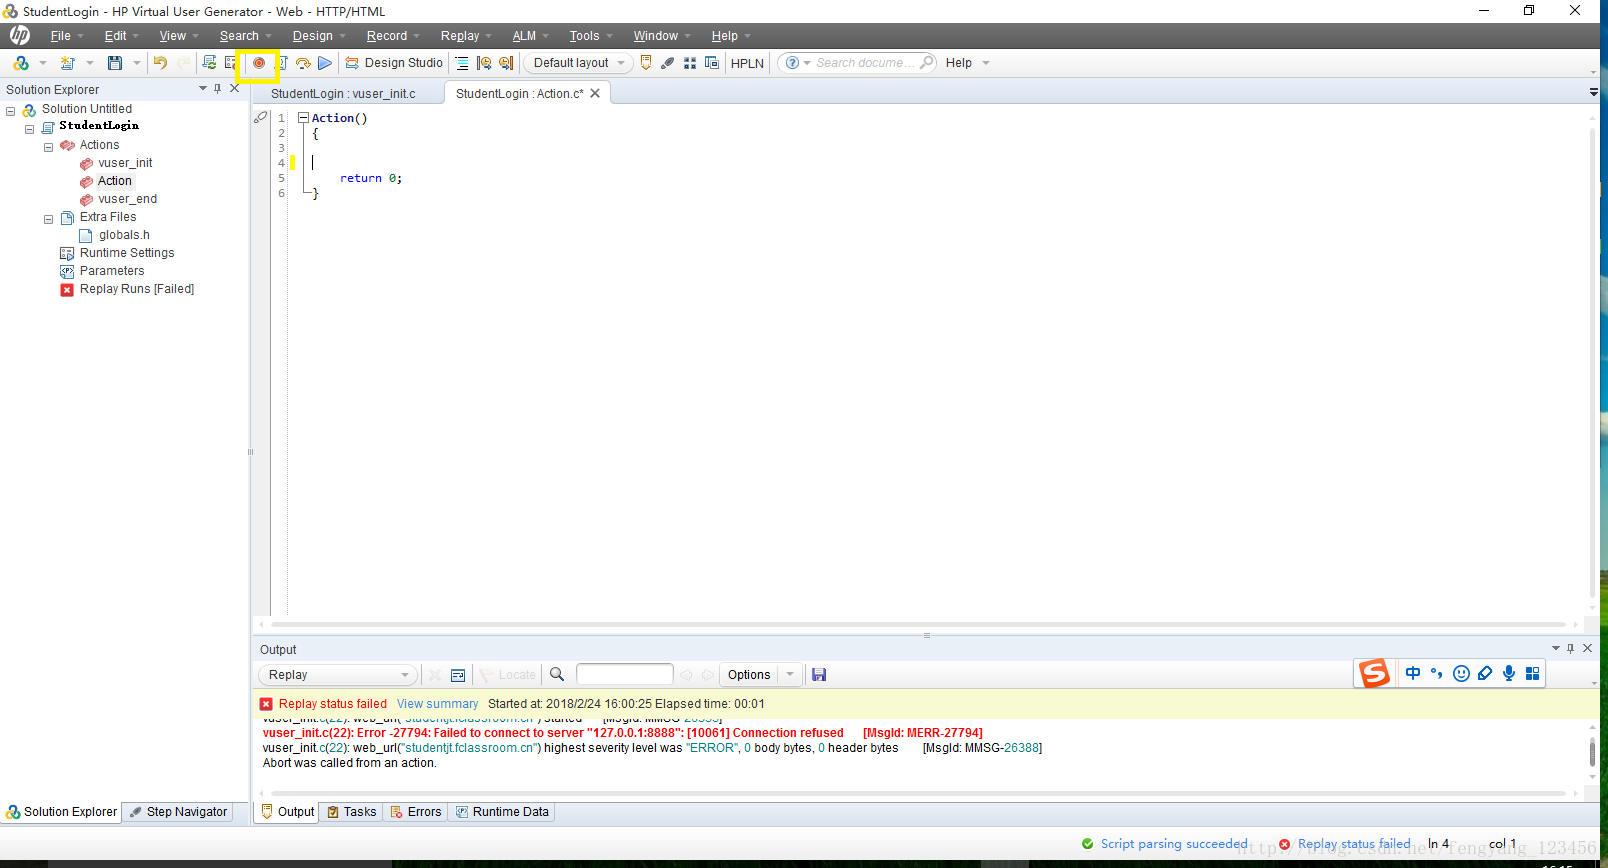Click the Sogou input method S logo
The height and width of the screenshot is (868, 1608).
pyautogui.click(x=1374, y=674)
